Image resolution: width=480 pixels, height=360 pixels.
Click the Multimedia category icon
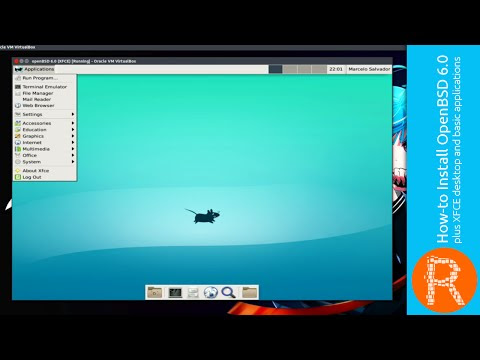tap(18, 149)
